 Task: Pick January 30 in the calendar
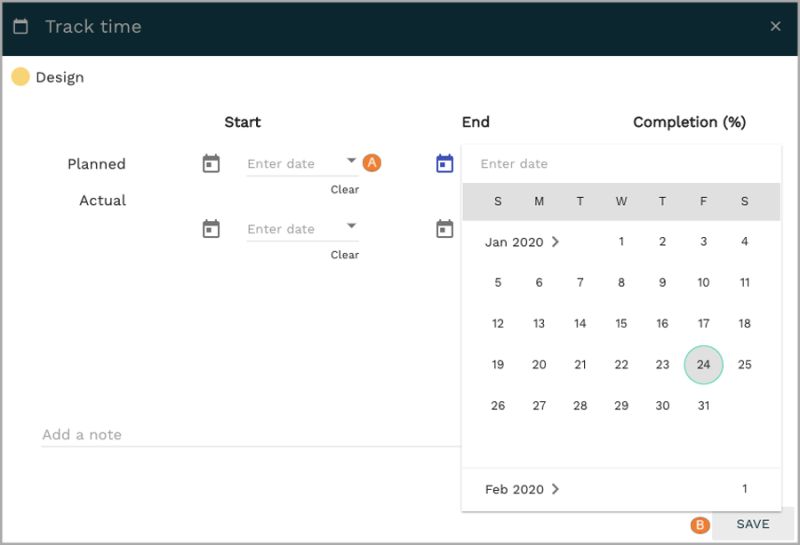[x=662, y=406]
